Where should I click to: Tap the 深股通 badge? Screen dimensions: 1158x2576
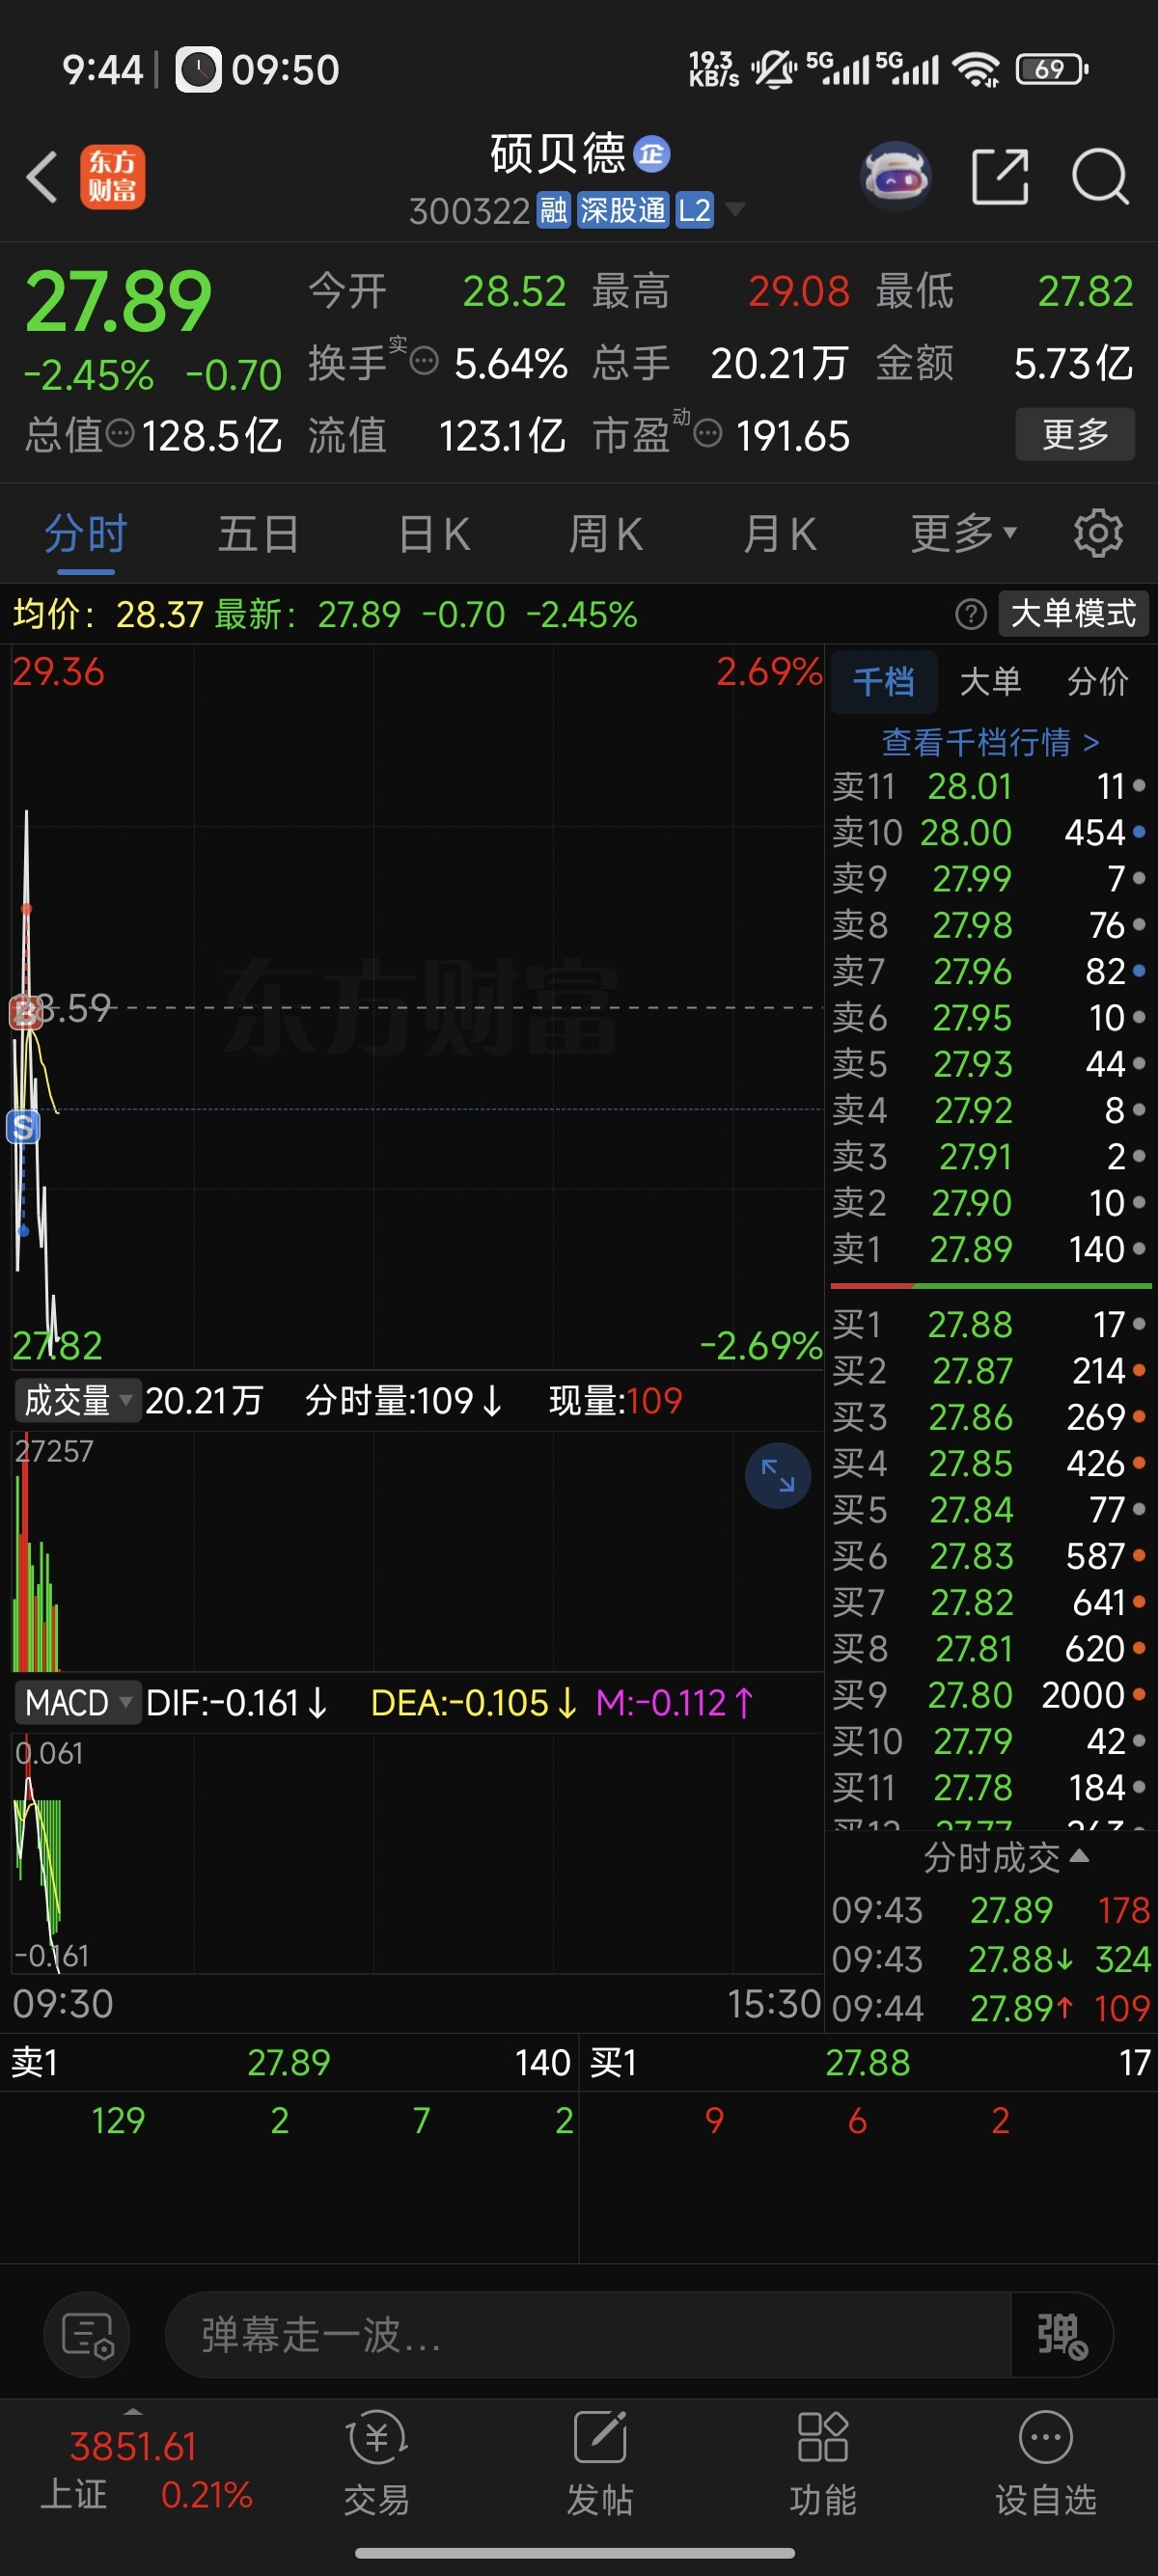(622, 210)
